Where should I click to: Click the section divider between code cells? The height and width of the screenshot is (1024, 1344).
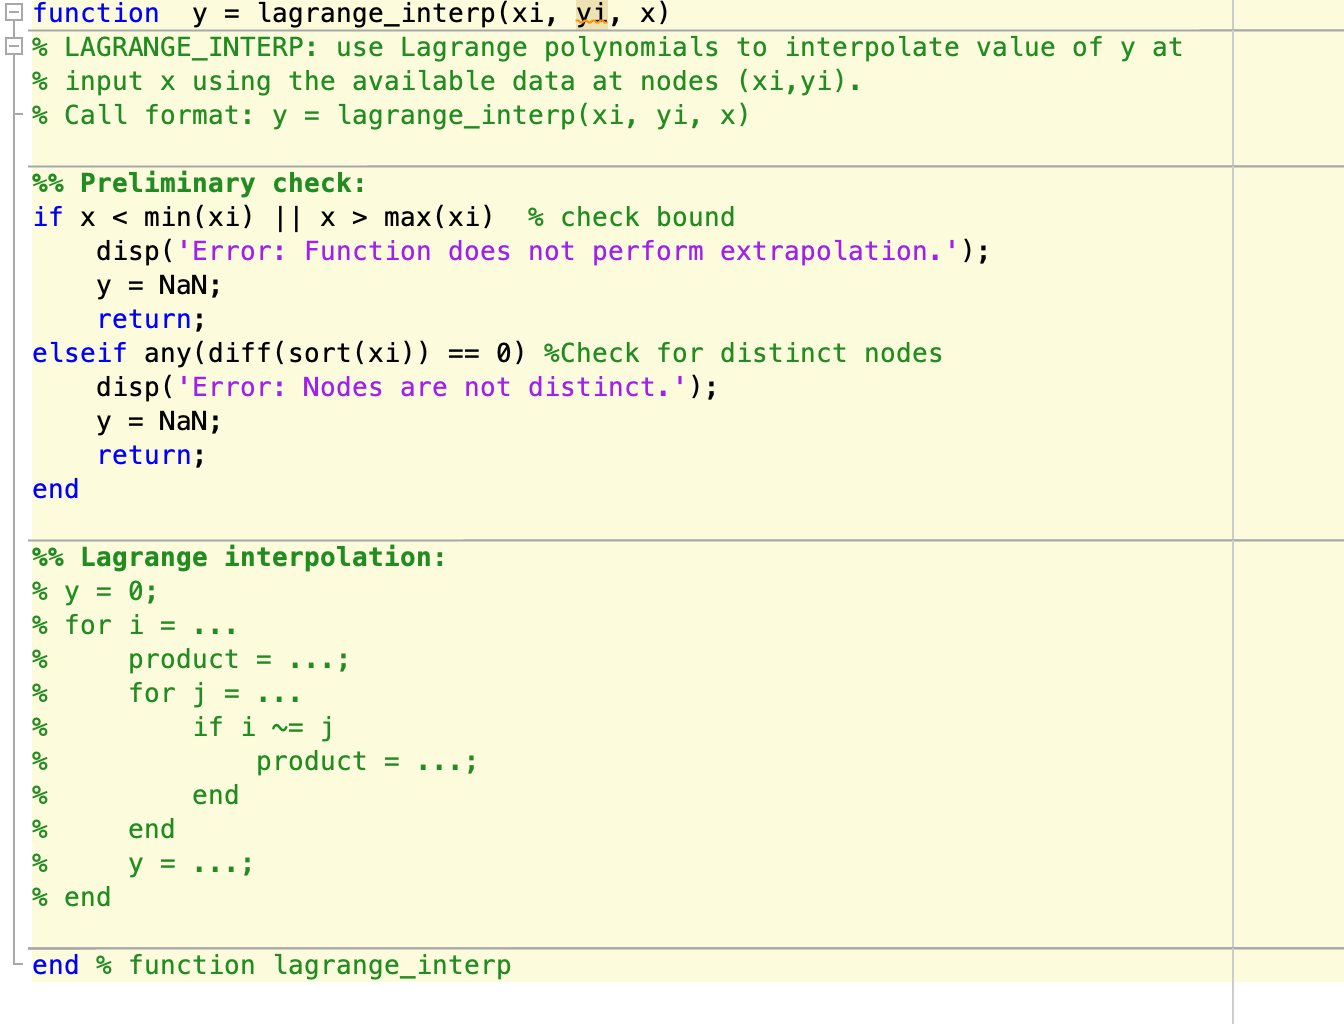[600, 537]
